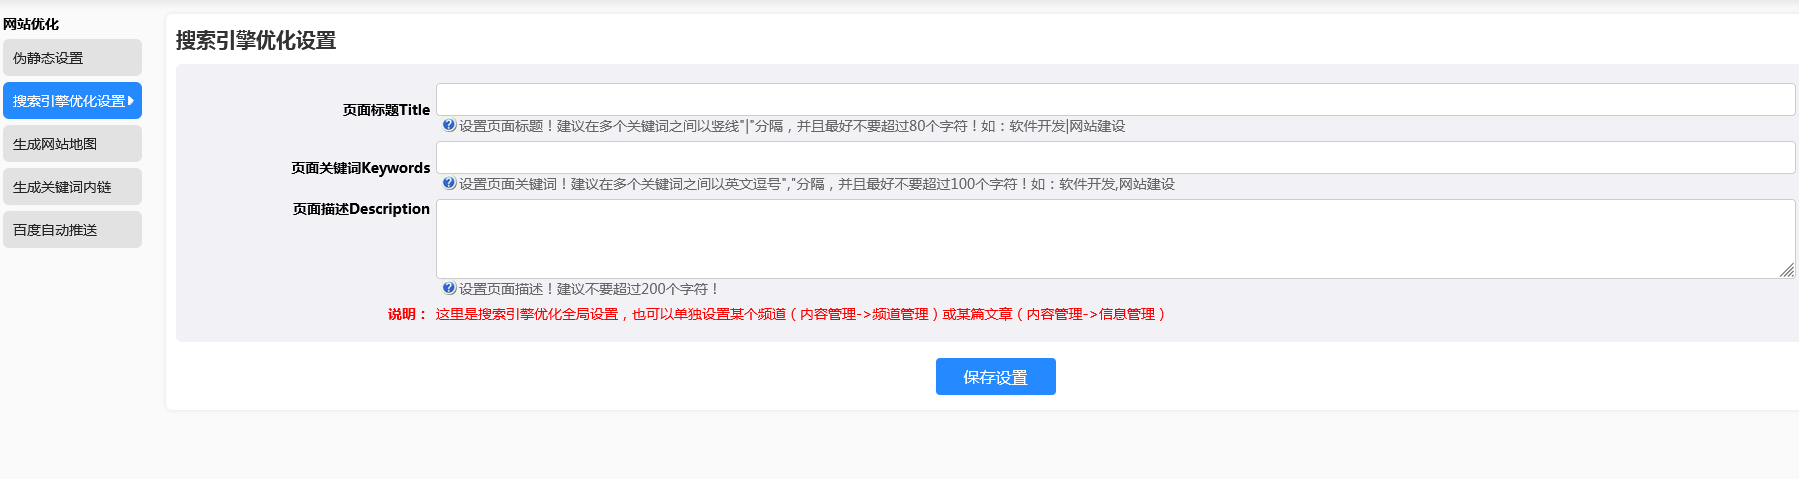Click keywords hint mentioning 不要超过100个字符
The height and width of the screenshot is (479, 1799).
tap(817, 184)
